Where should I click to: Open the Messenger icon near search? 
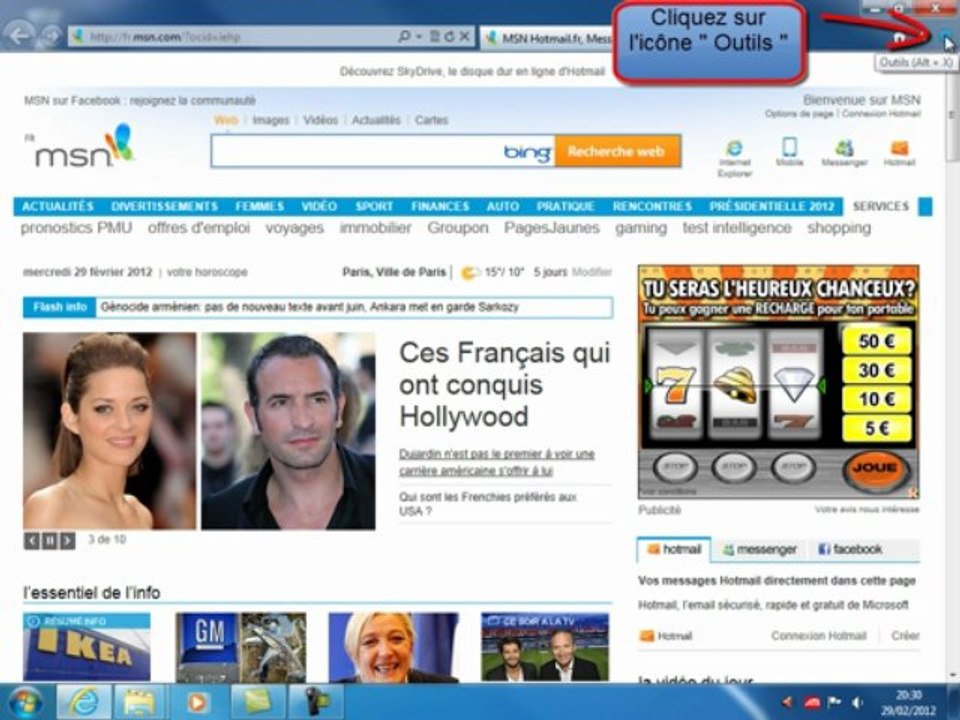point(844,152)
